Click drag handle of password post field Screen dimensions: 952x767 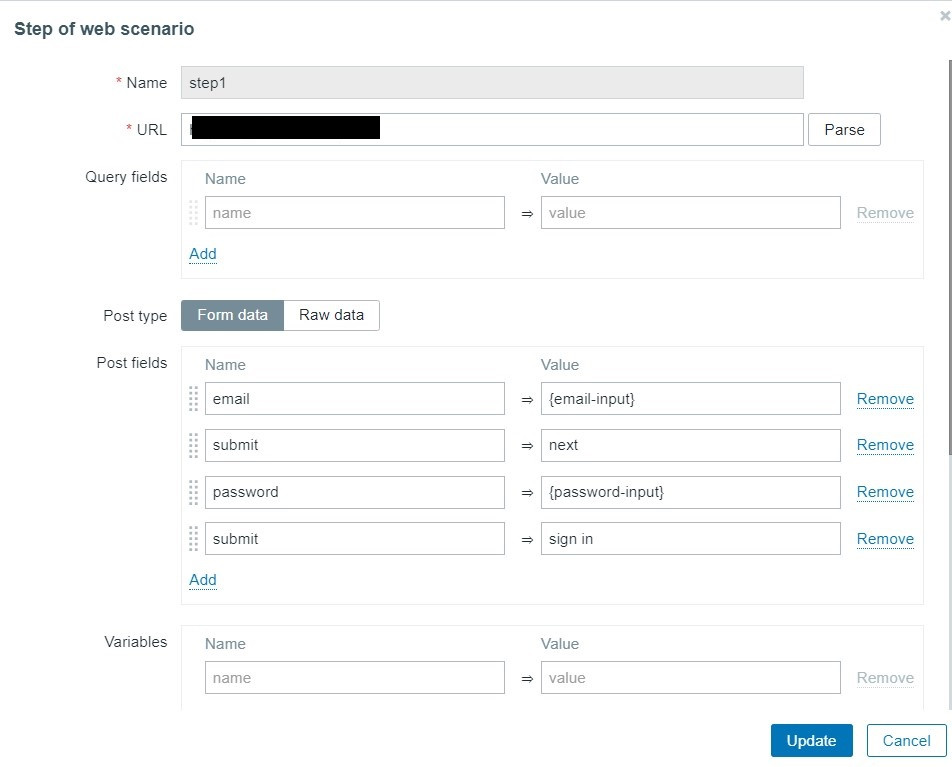tap(194, 492)
